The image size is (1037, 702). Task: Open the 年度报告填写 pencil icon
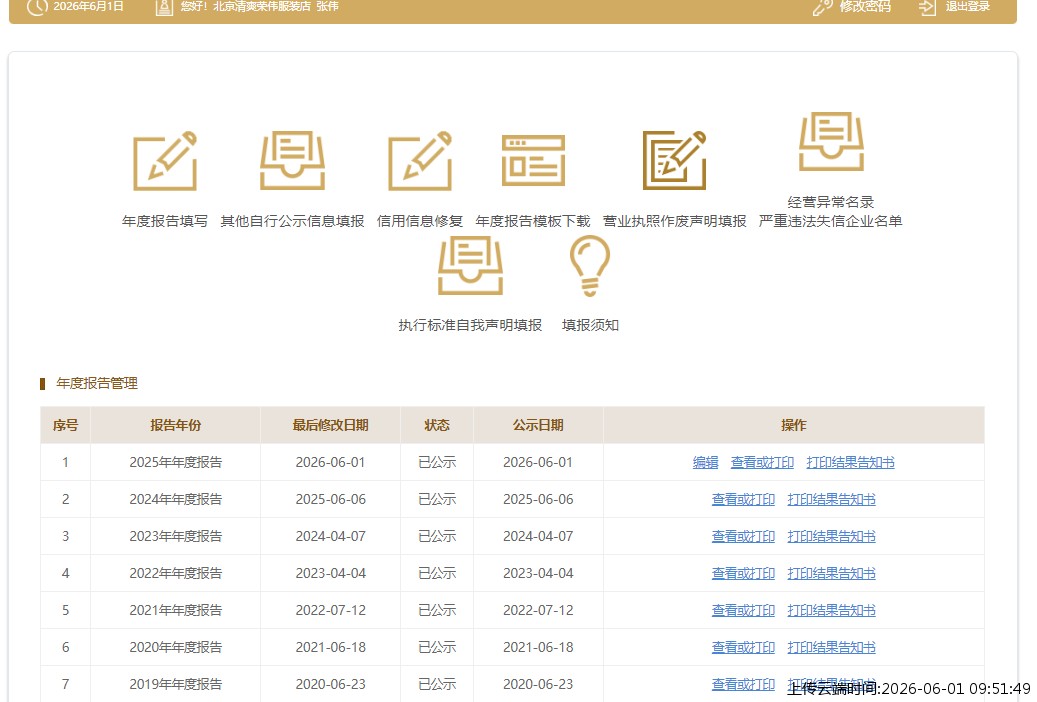(x=165, y=161)
